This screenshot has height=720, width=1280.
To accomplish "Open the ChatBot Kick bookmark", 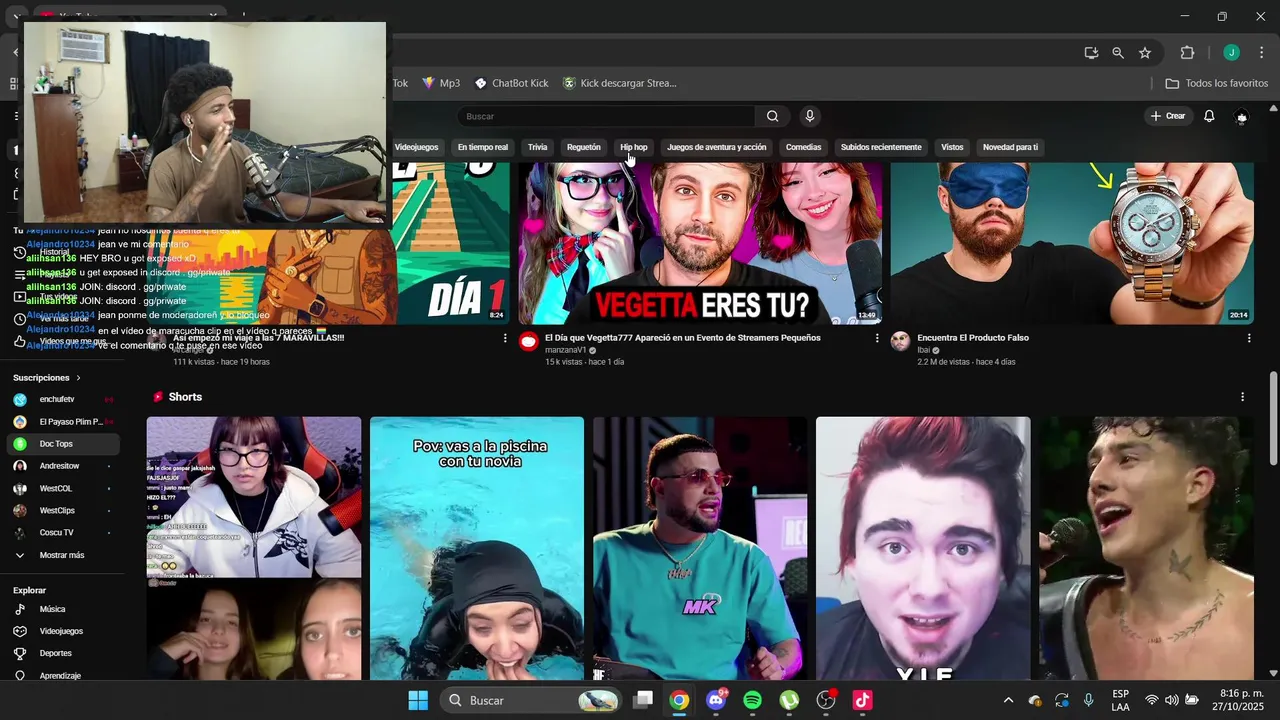I will [511, 83].
